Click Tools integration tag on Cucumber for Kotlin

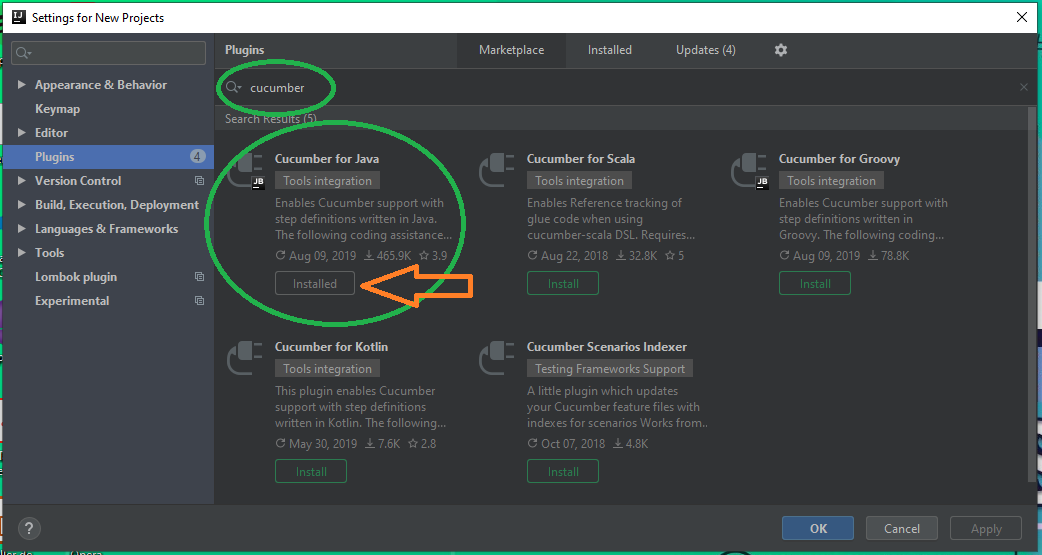tap(328, 369)
